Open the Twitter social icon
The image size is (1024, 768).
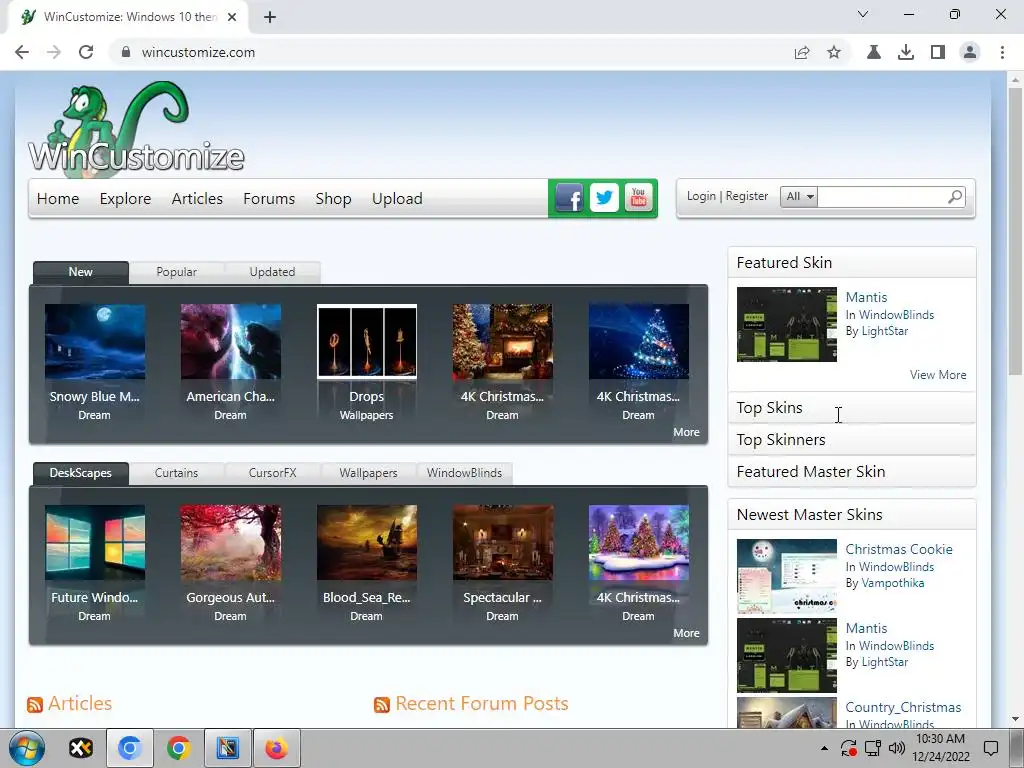[604, 198]
